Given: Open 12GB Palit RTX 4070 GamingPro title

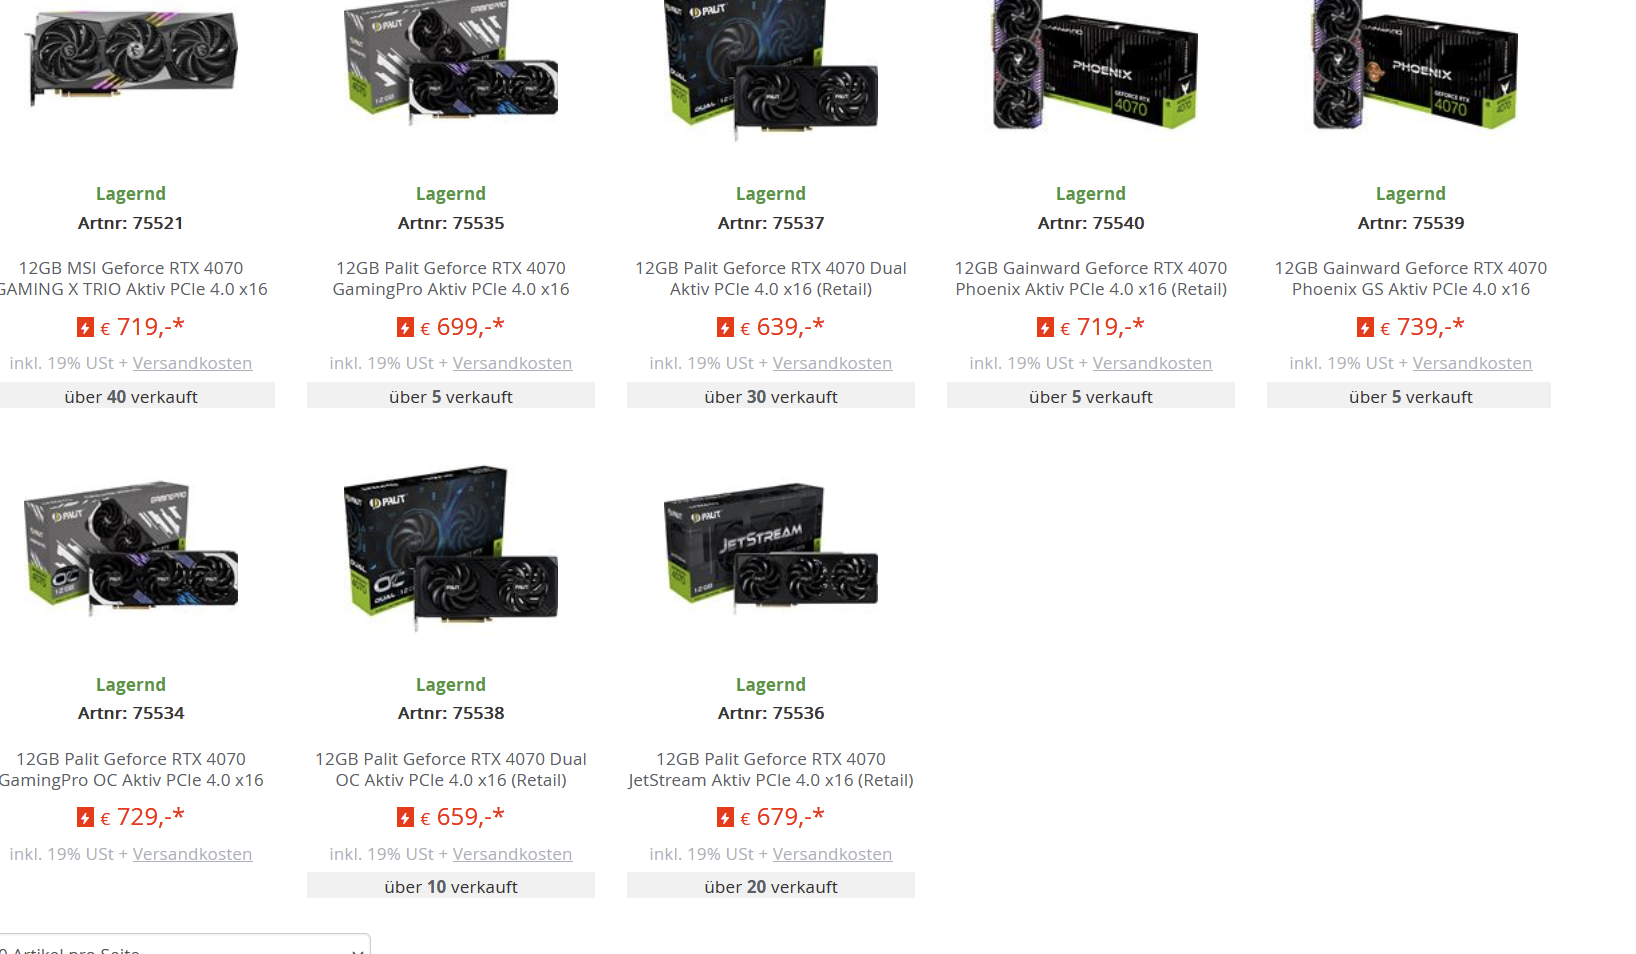Looking at the screenshot, I should 451,279.
